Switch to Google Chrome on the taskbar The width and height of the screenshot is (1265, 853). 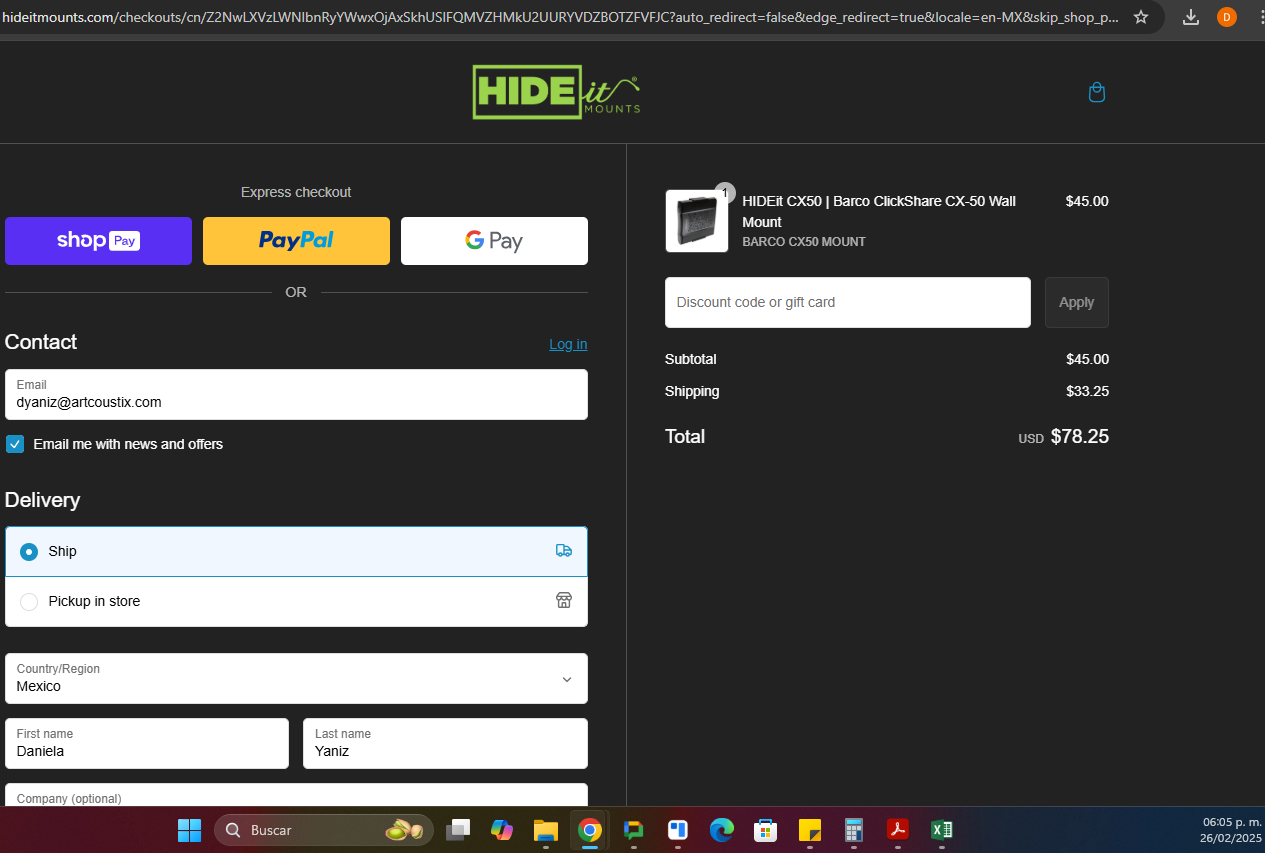pyautogui.click(x=589, y=830)
